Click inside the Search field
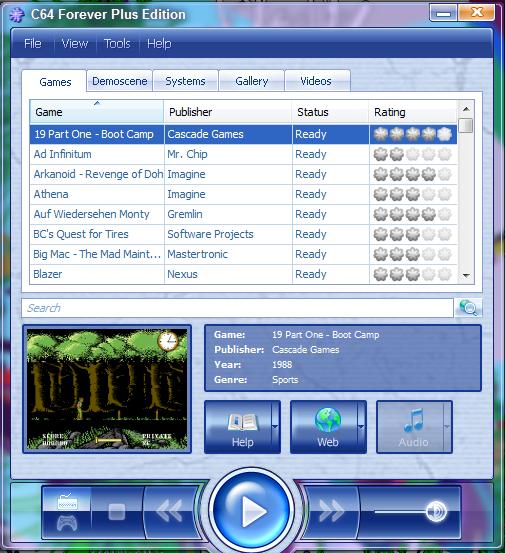Screen dimensions: 505x553 (x=237, y=308)
